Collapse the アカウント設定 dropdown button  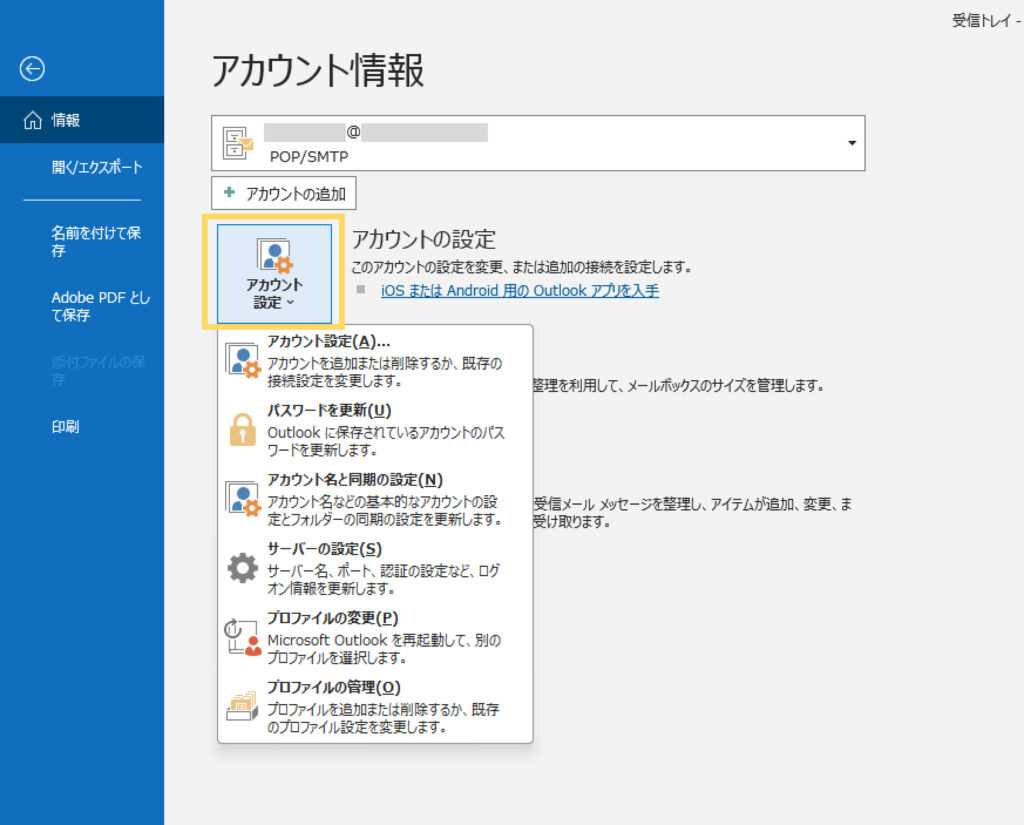click(274, 274)
